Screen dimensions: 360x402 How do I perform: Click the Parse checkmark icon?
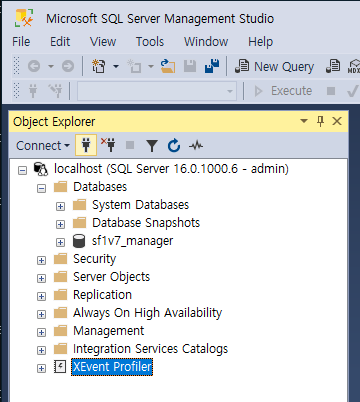pyautogui.click(x=353, y=91)
